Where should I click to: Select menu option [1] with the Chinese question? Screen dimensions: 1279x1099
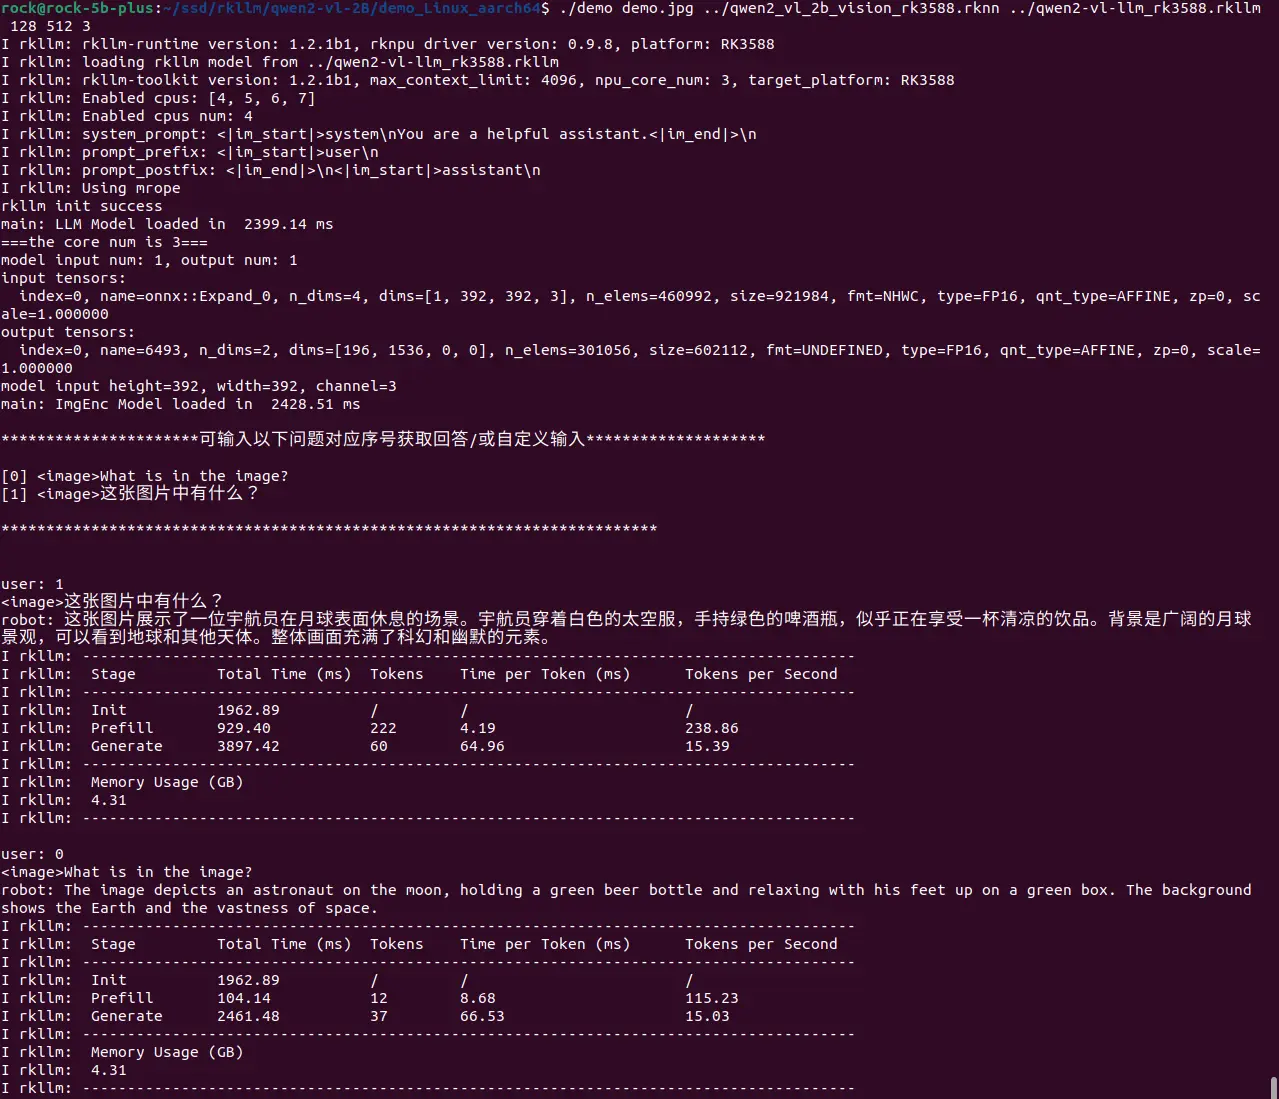[130, 494]
